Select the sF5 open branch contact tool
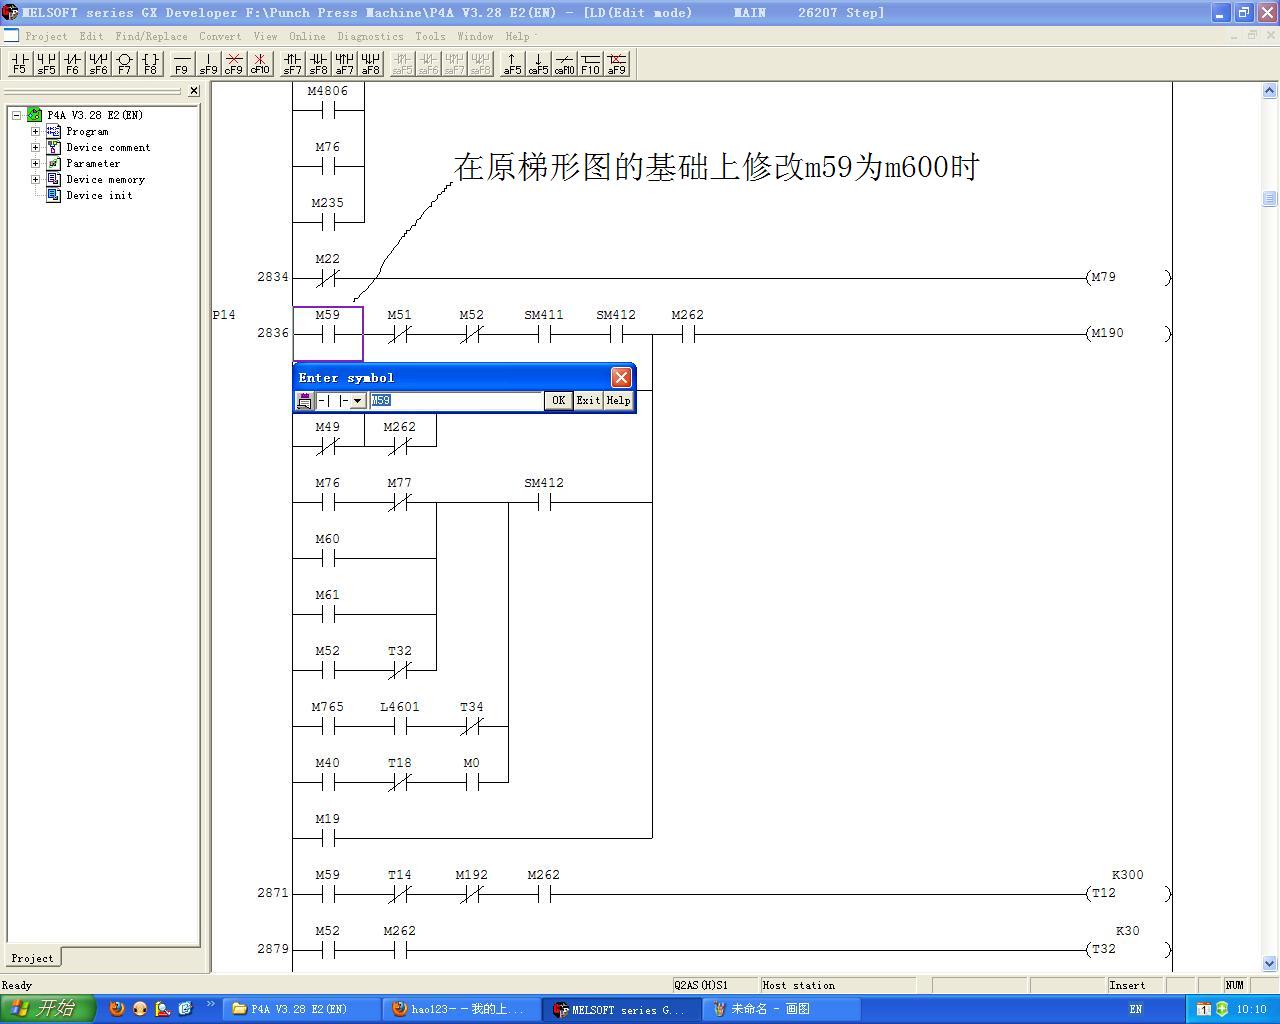 [46, 64]
